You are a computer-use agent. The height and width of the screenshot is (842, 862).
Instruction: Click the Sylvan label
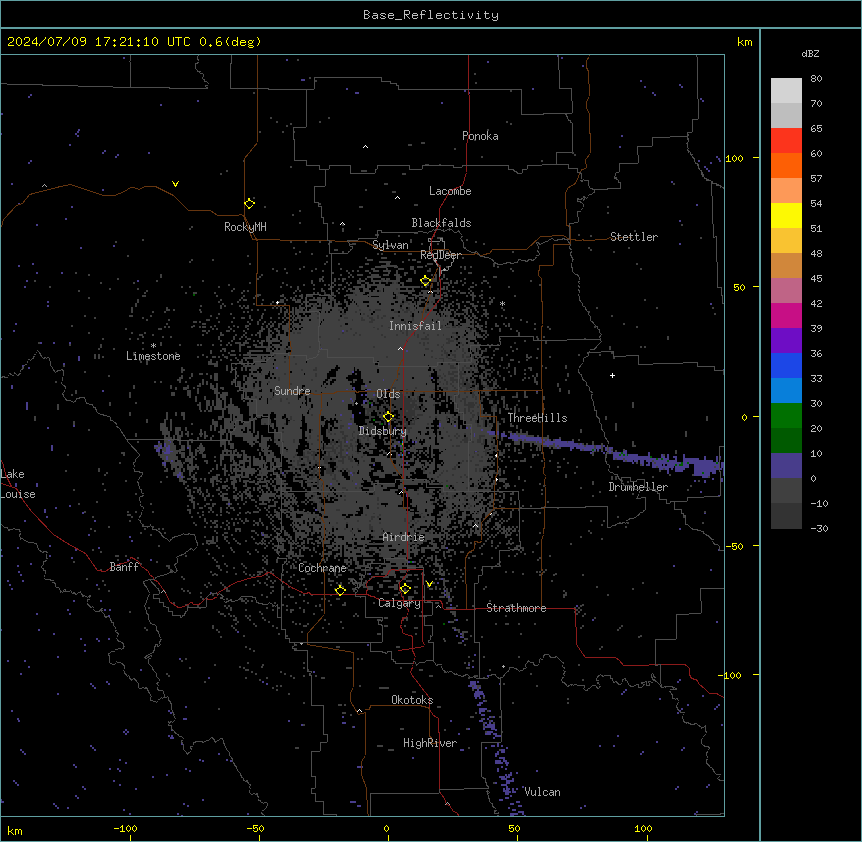390,245
